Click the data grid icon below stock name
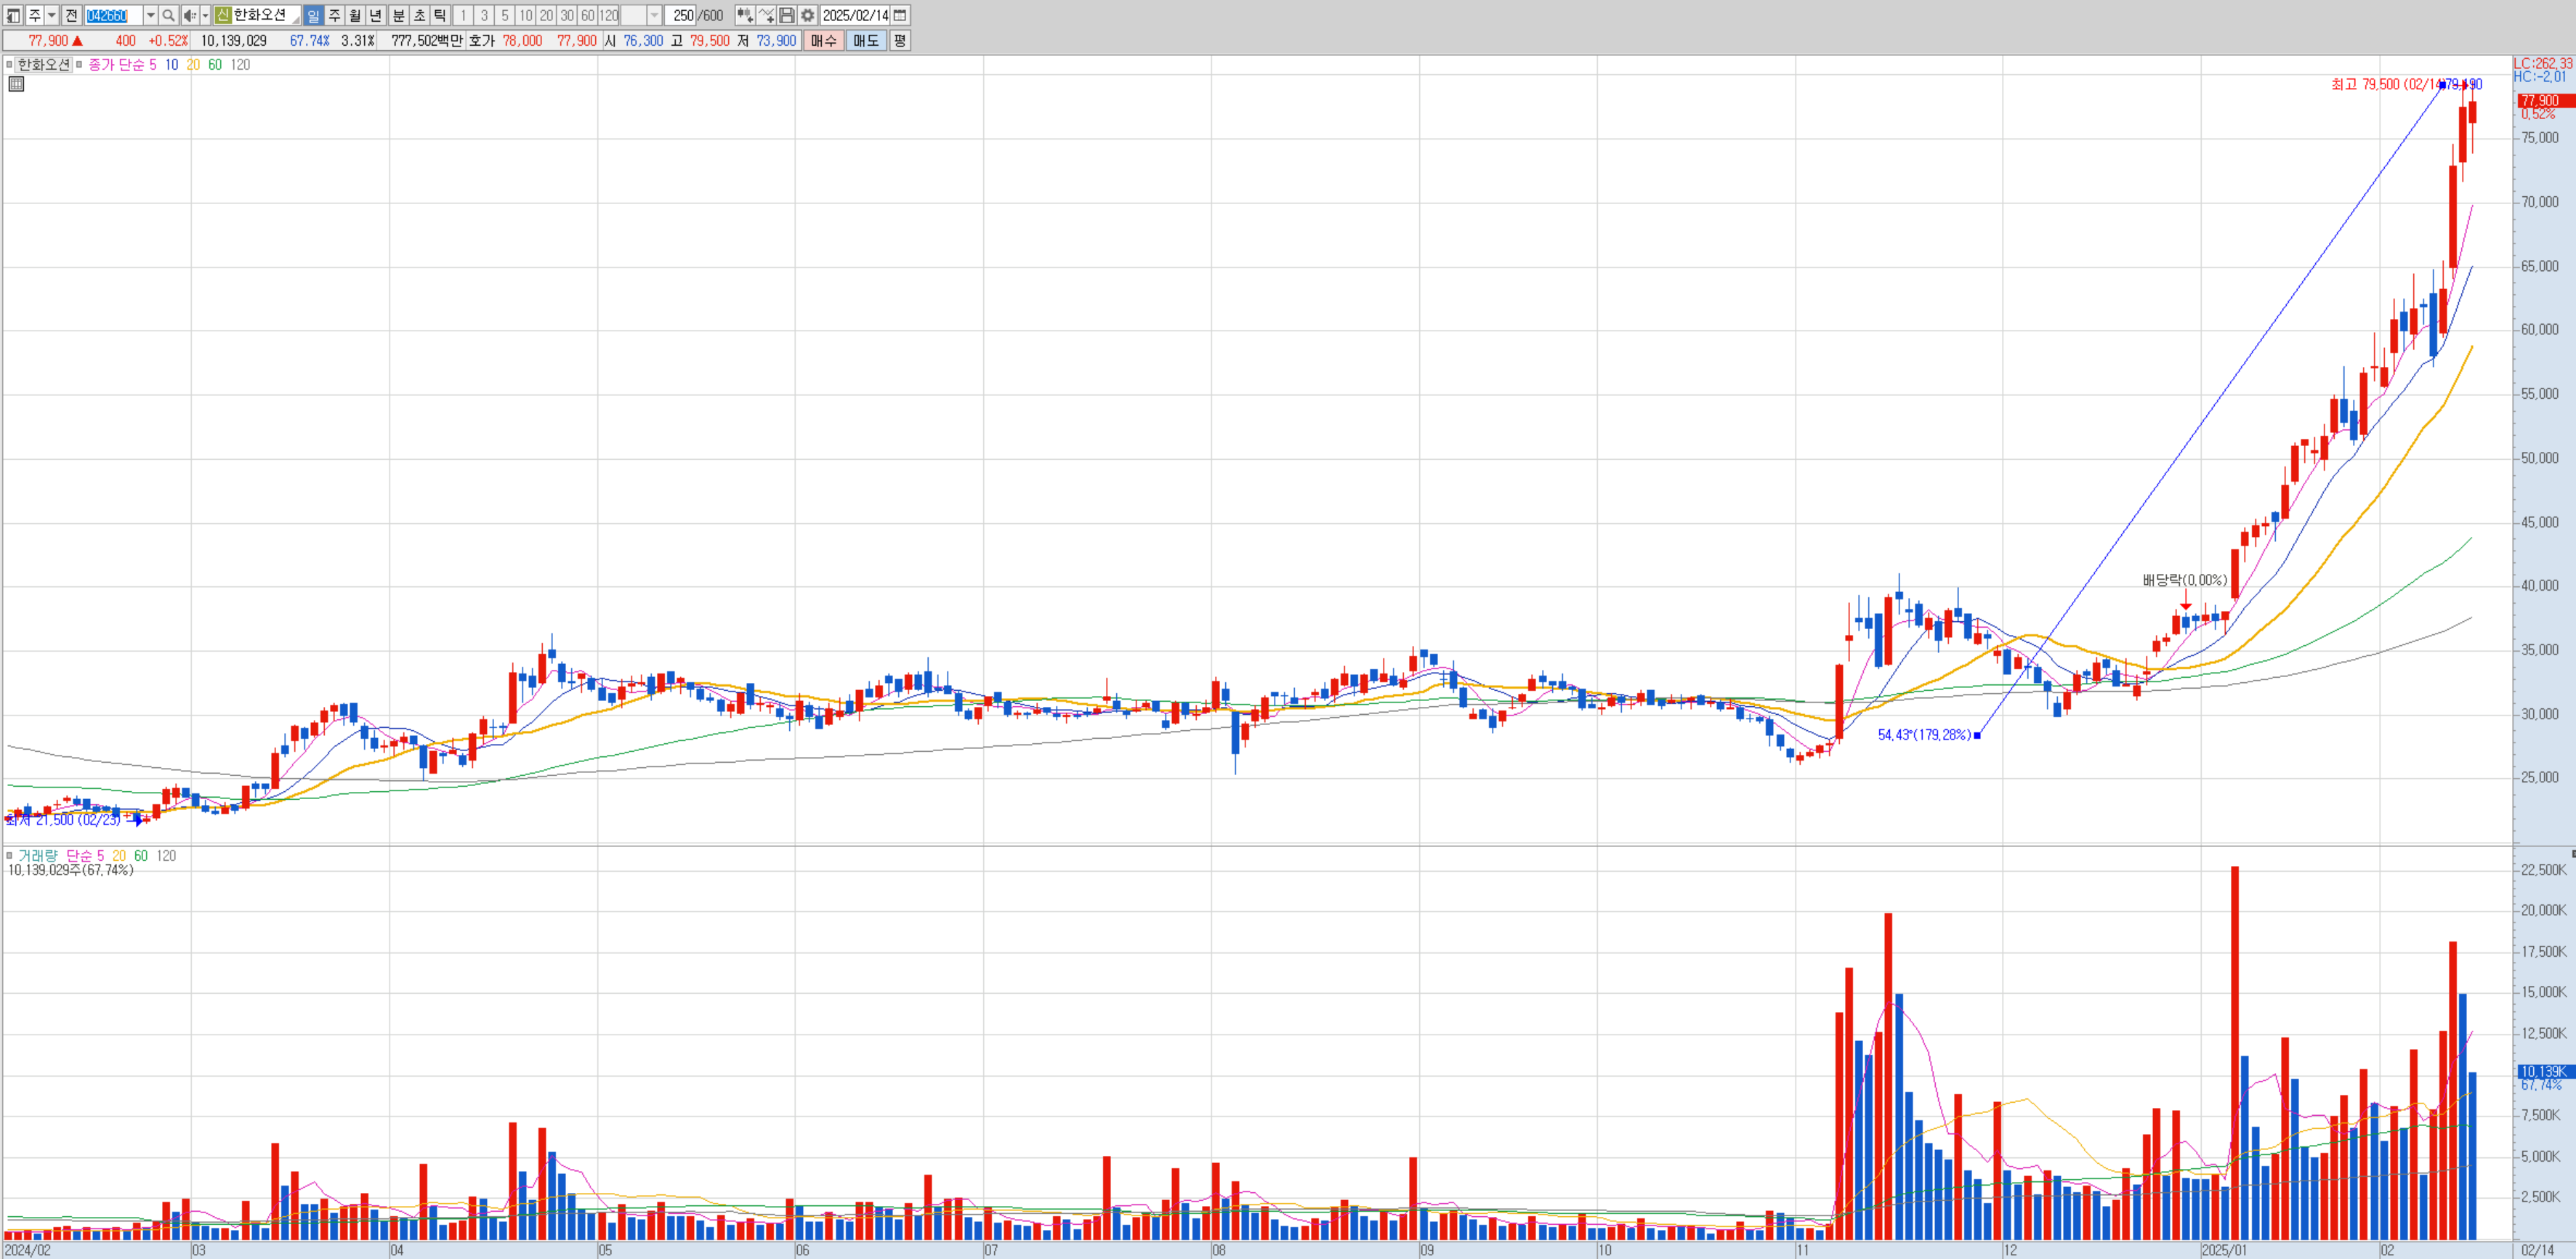Screen dimensions: 2576x1259 click(16, 84)
